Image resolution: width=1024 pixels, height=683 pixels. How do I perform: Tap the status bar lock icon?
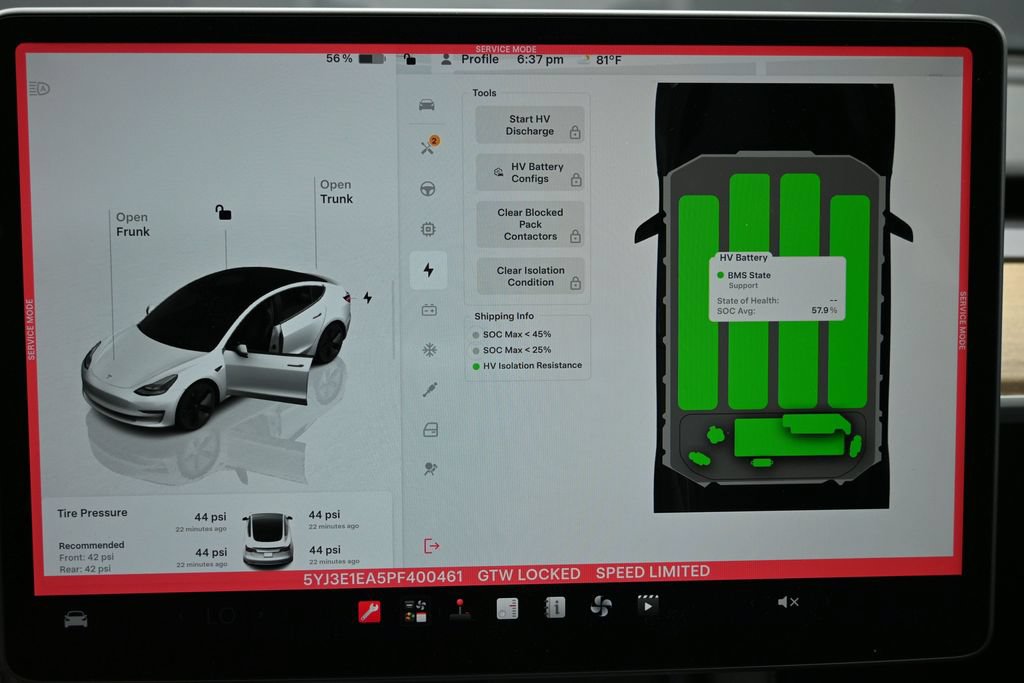click(x=409, y=59)
